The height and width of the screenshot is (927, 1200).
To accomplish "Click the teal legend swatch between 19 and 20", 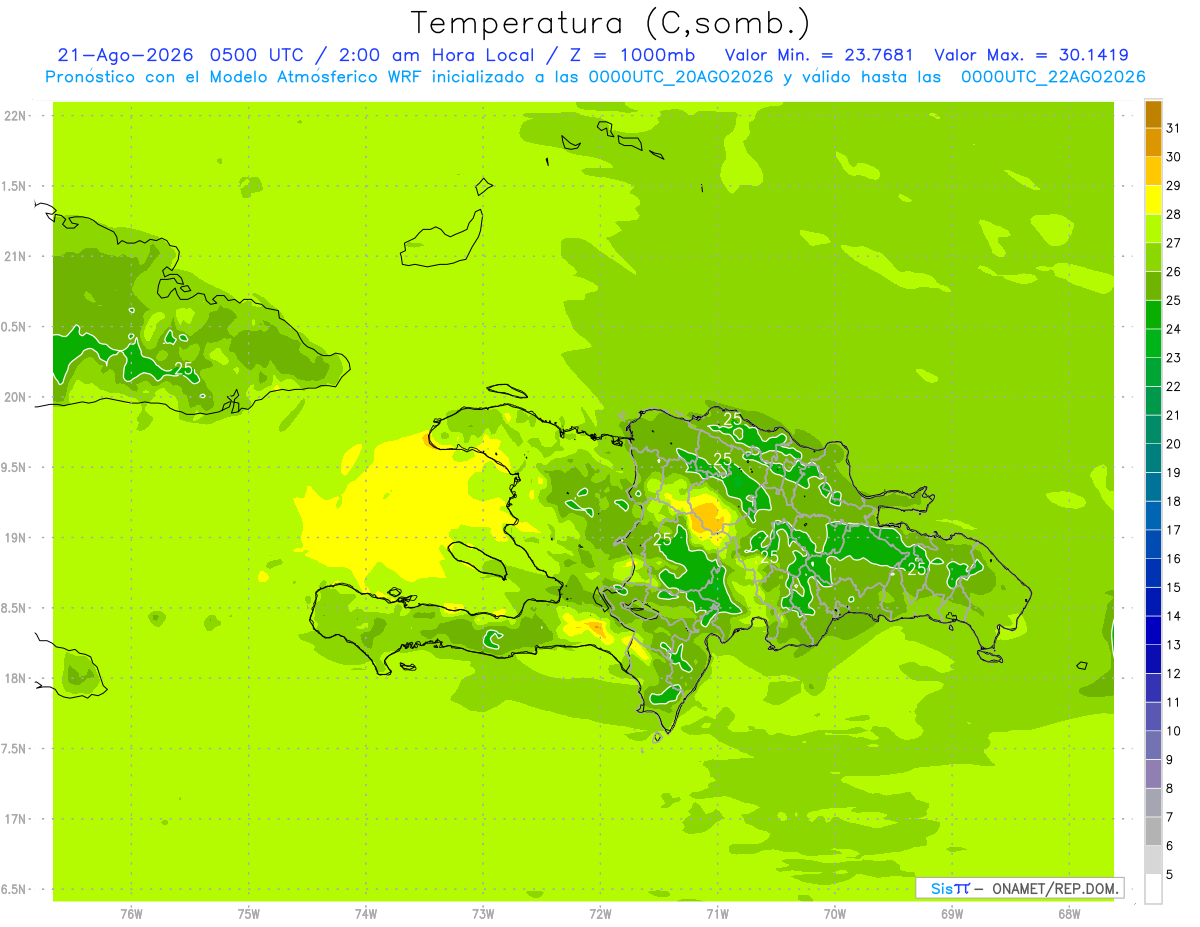I will click(x=1153, y=458).
